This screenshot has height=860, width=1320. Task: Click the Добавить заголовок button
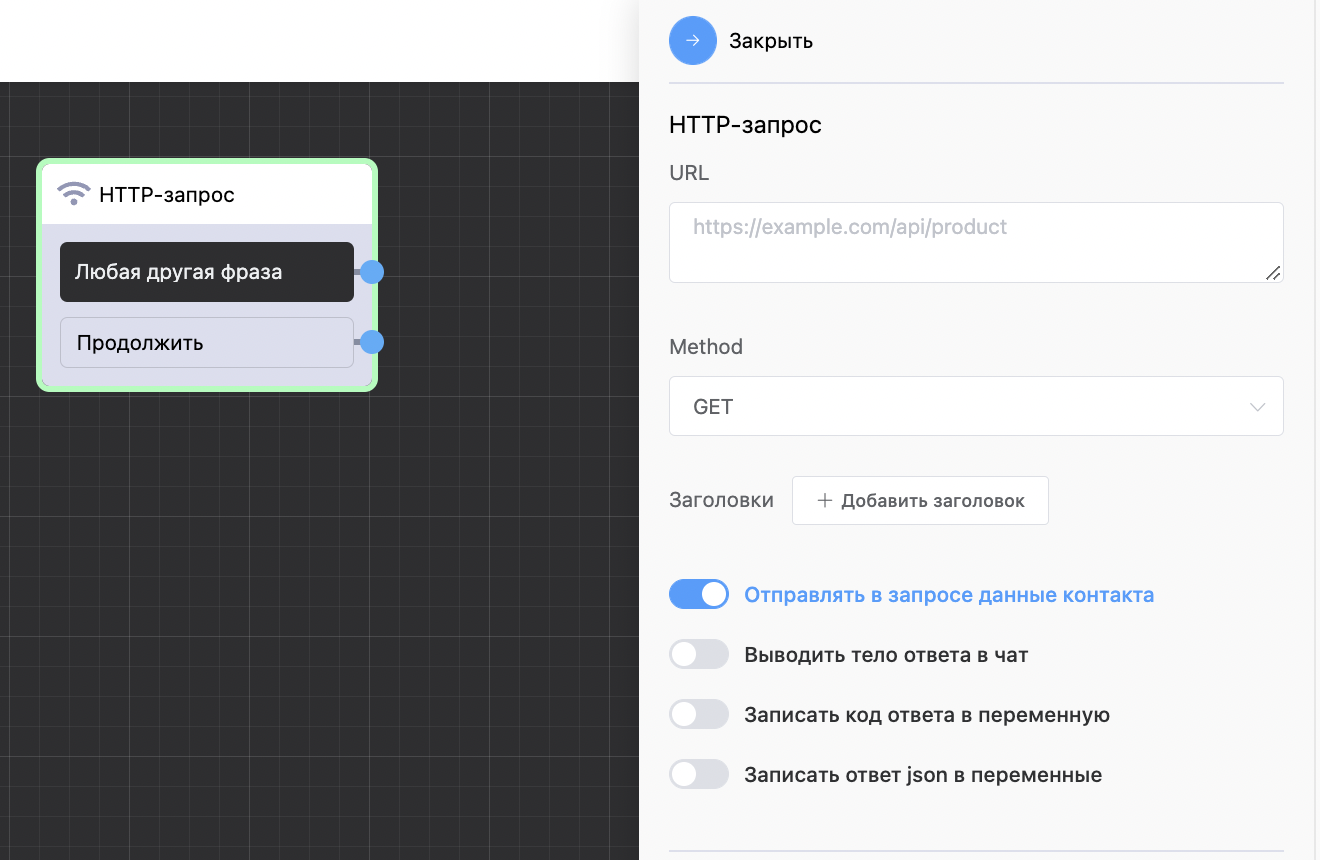pos(920,500)
